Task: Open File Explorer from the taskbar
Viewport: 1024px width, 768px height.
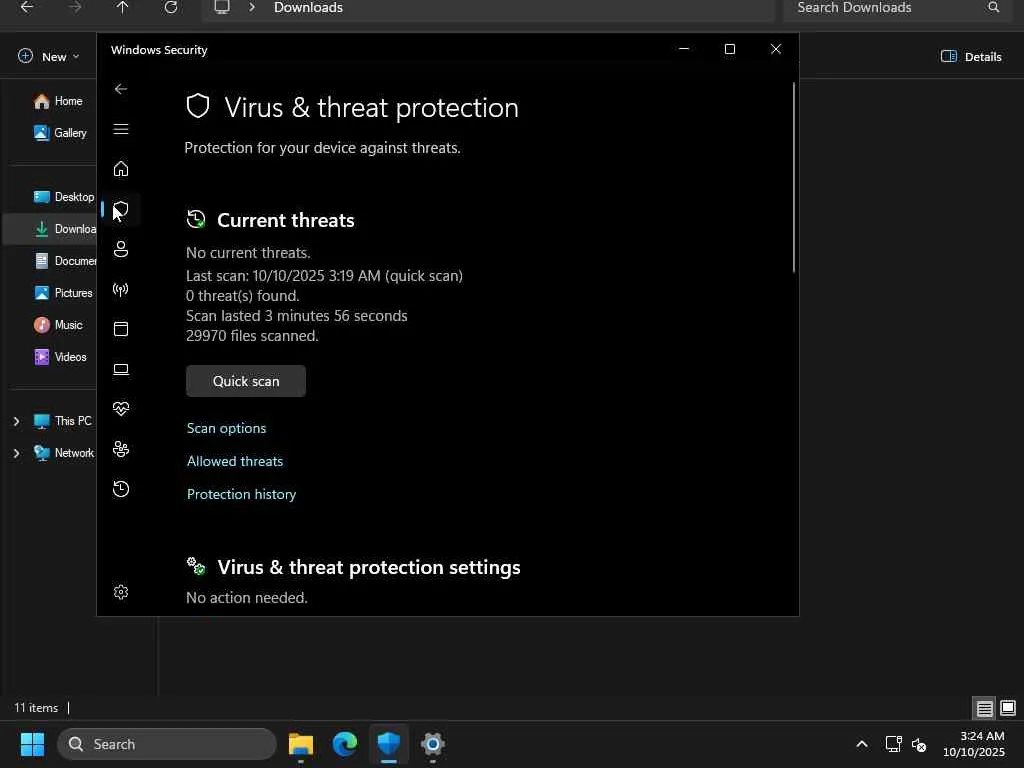Action: [300, 744]
